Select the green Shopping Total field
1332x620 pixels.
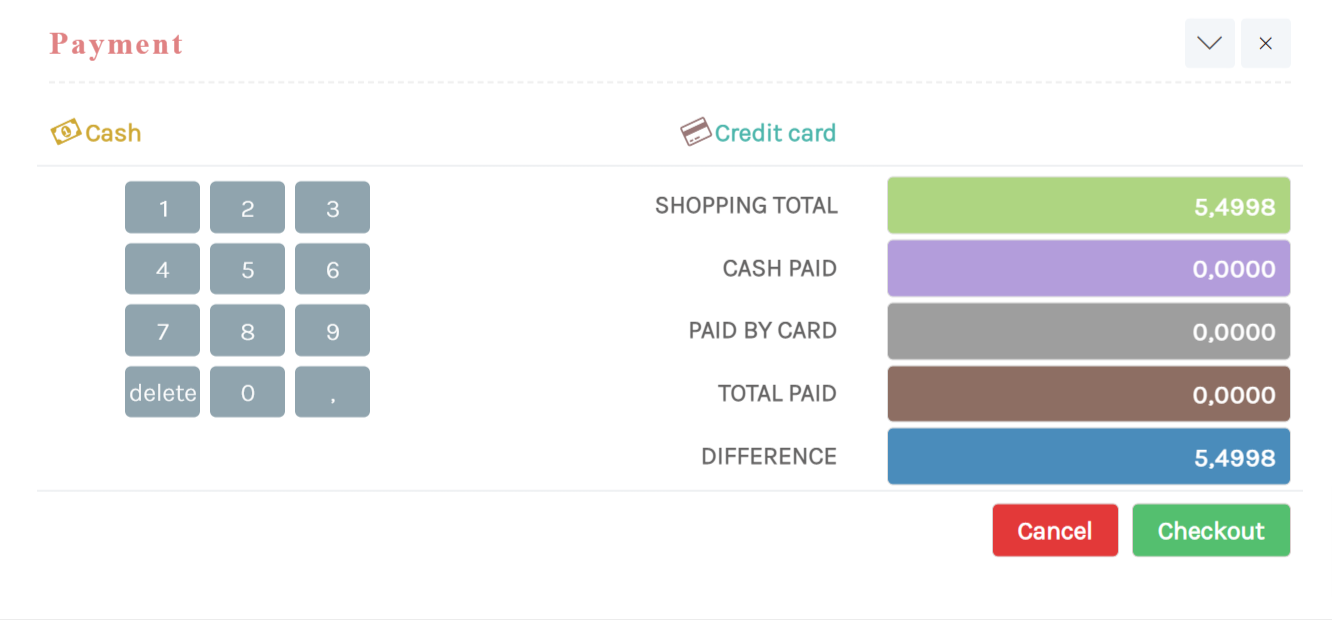tap(1088, 206)
